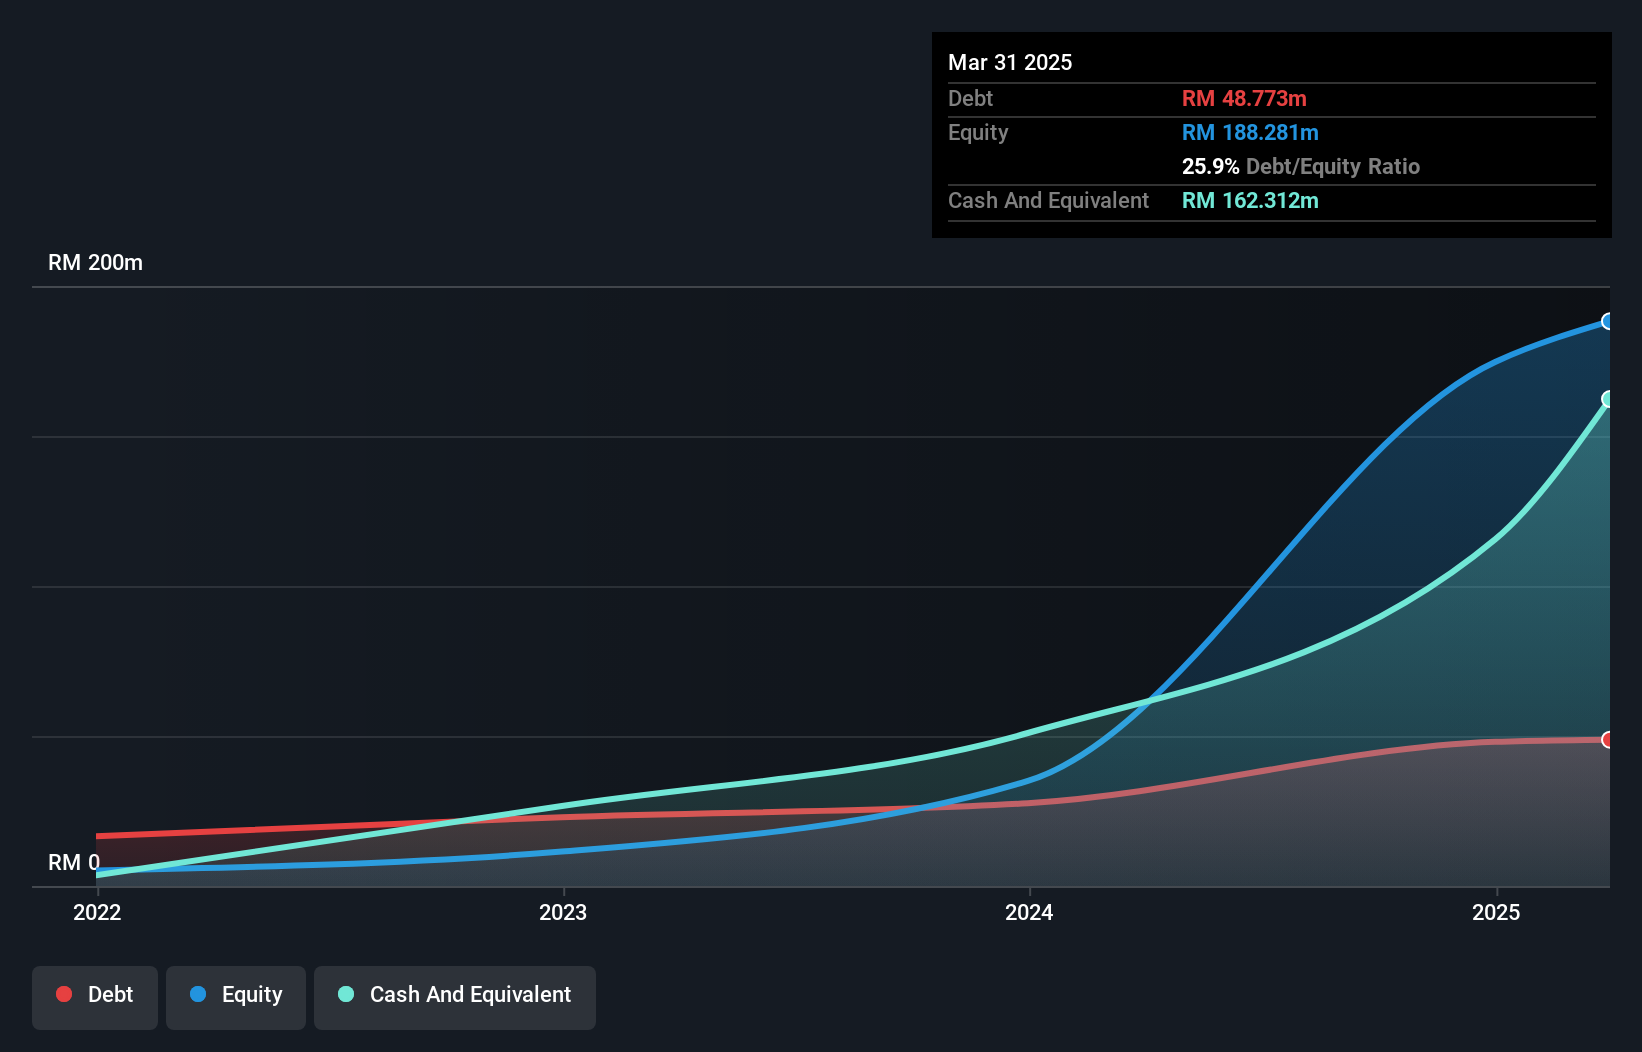Click the RM 200m y-axis label
1642x1052 pixels.
(x=95, y=262)
